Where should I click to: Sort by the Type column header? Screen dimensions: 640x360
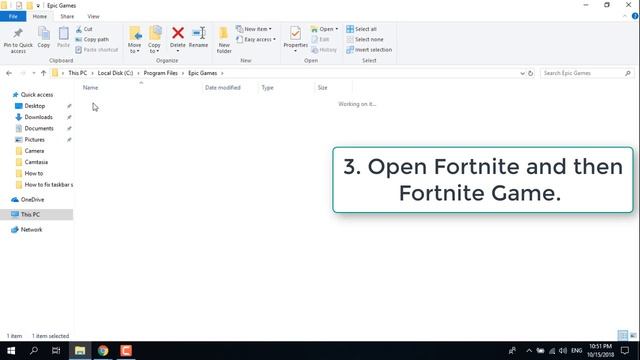[x=268, y=87]
